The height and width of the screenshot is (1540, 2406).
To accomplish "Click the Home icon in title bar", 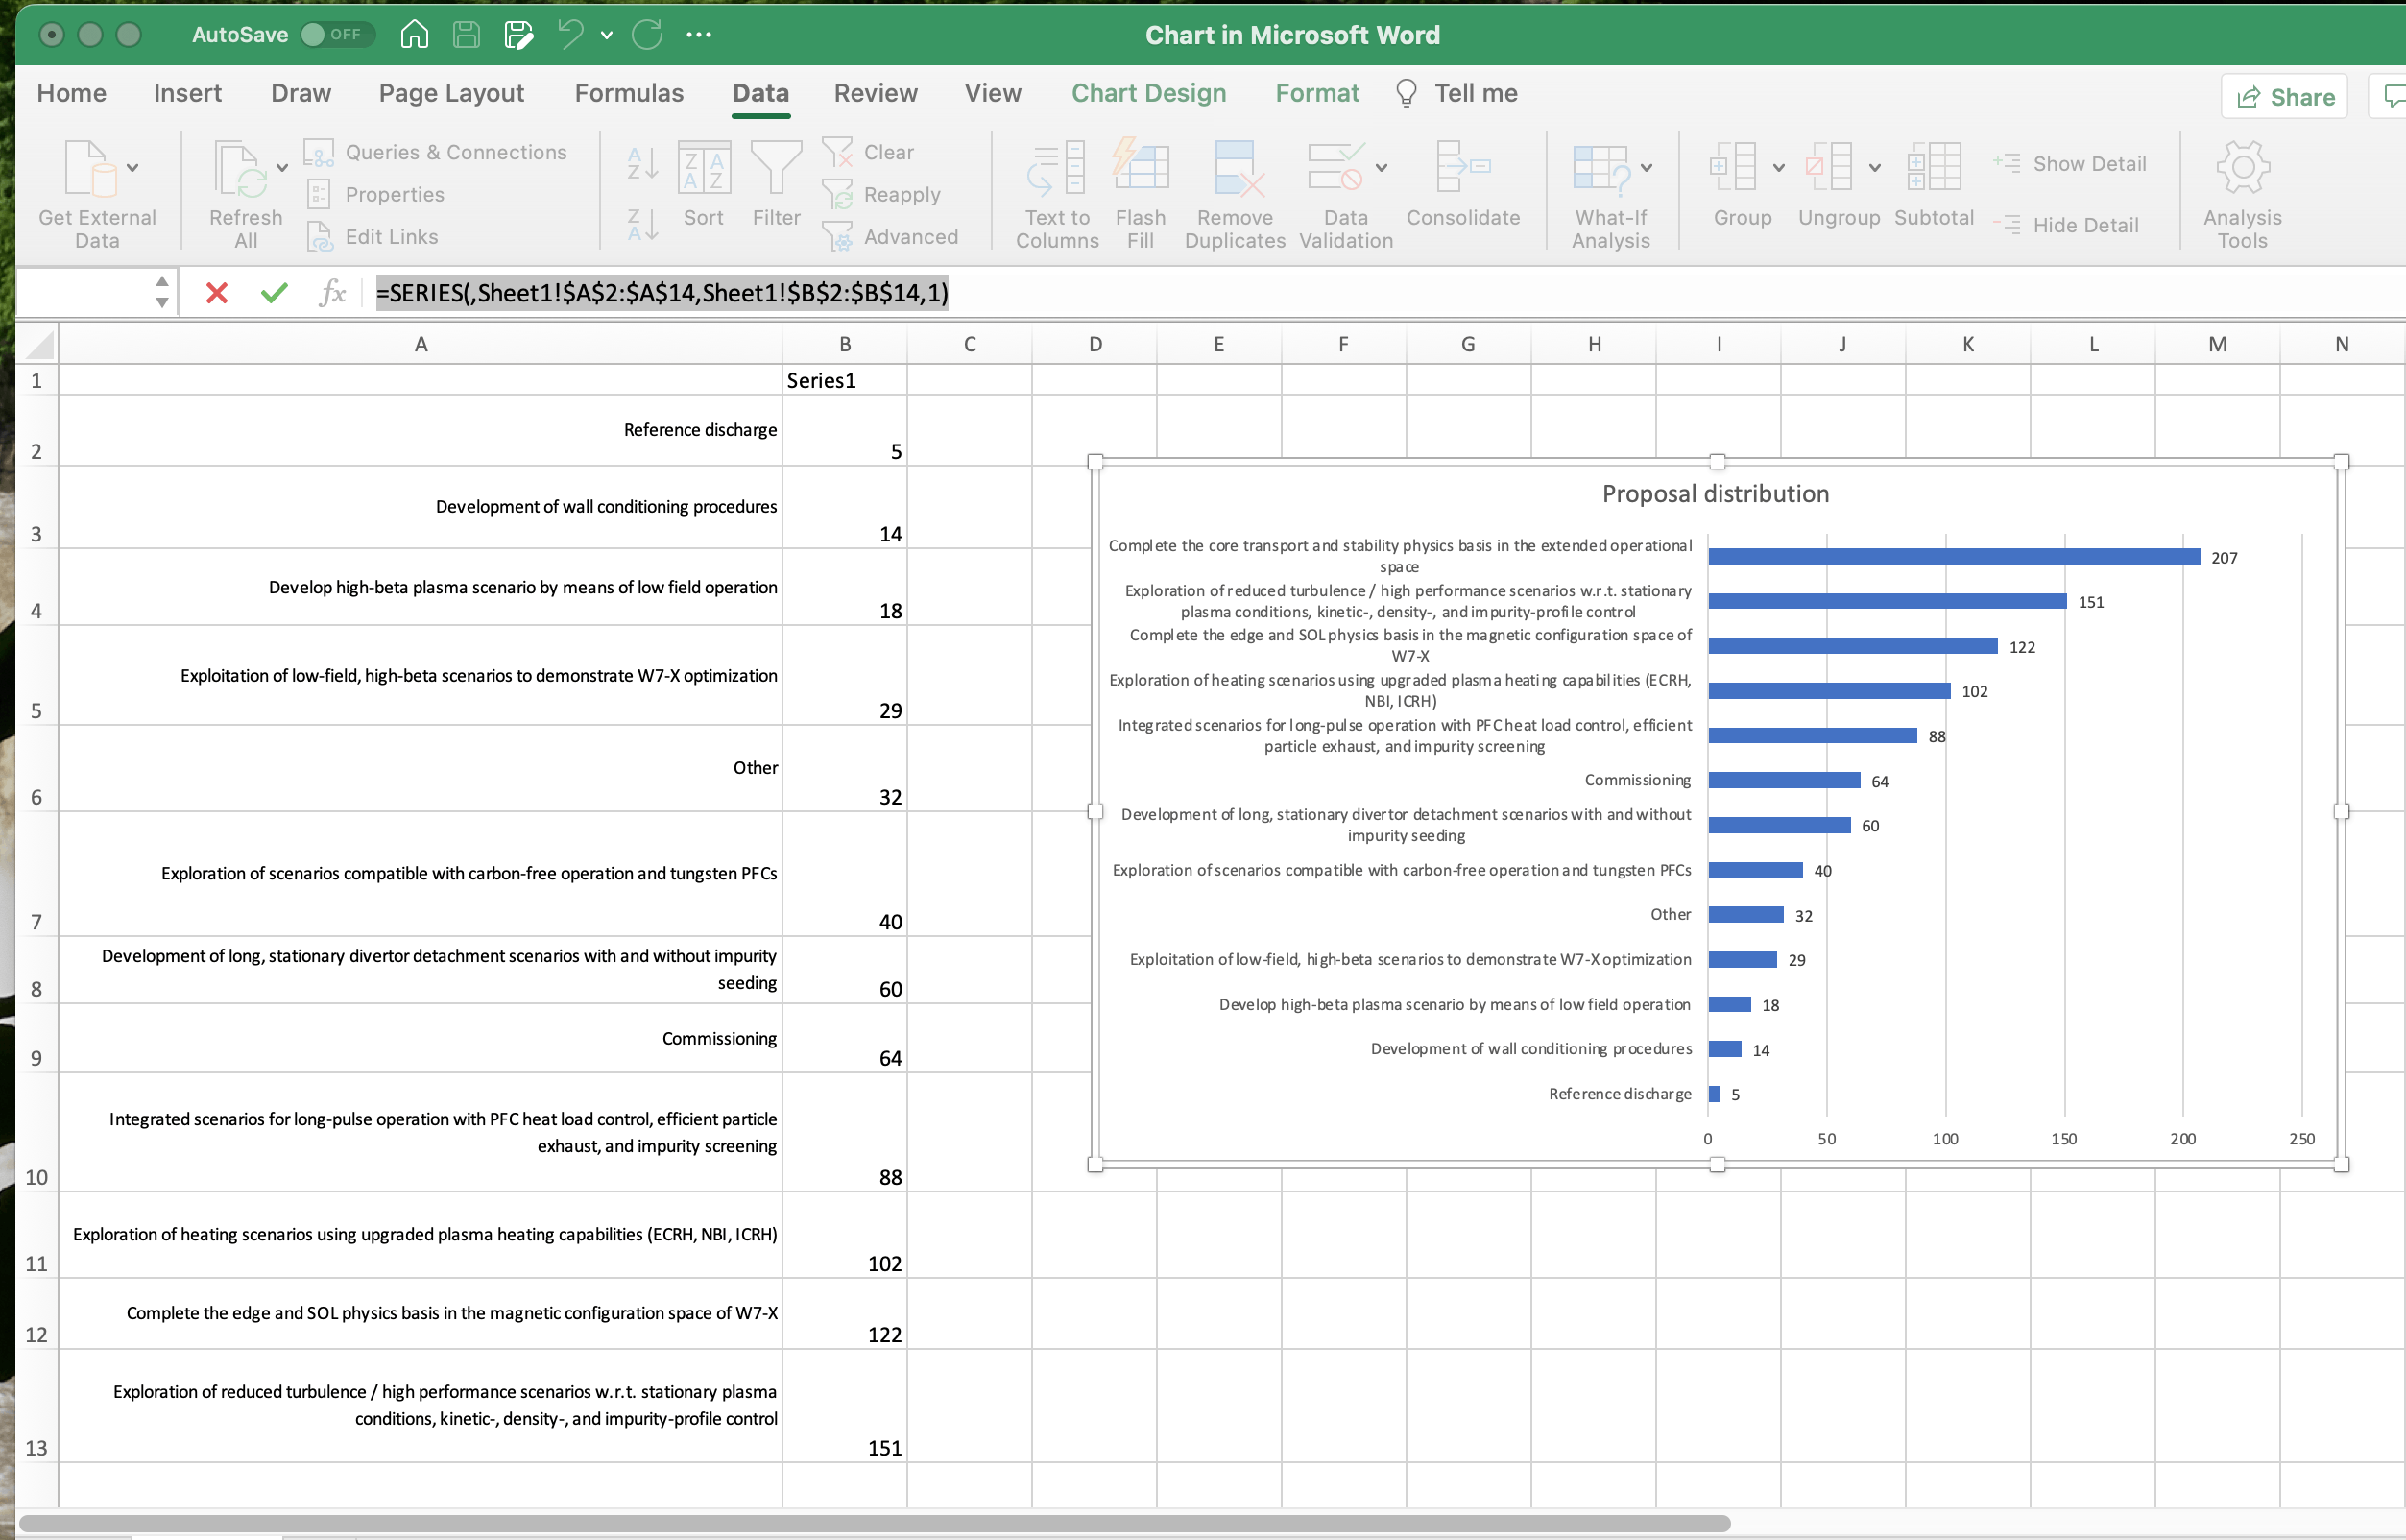I will tap(414, 35).
